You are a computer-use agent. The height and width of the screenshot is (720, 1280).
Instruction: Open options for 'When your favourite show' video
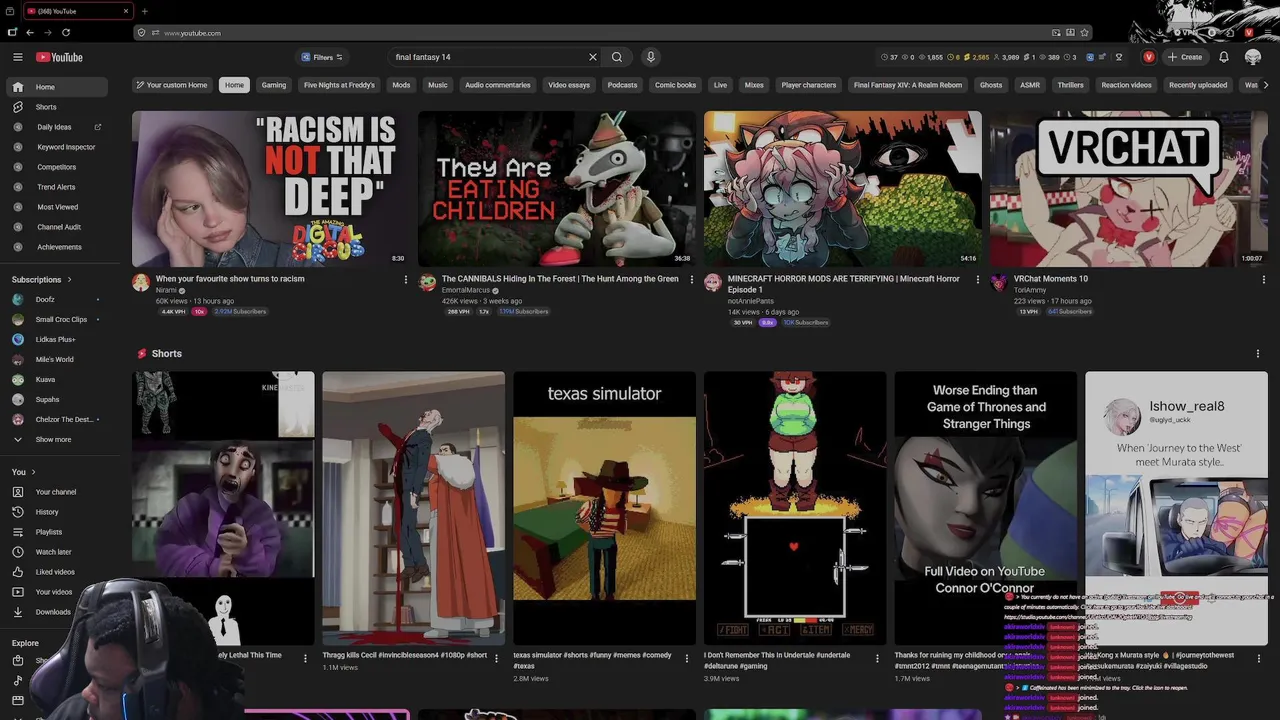[405, 280]
